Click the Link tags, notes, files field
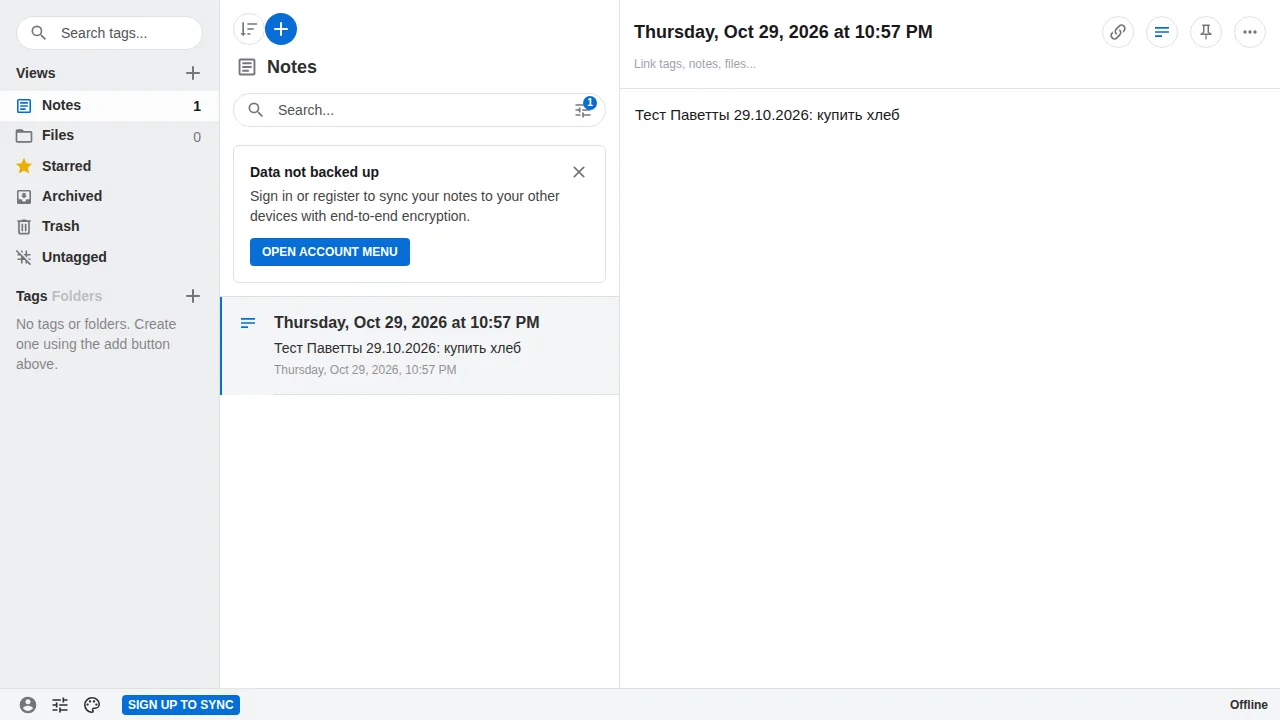The width and height of the screenshot is (1280, 720). [x=695, y=64]
